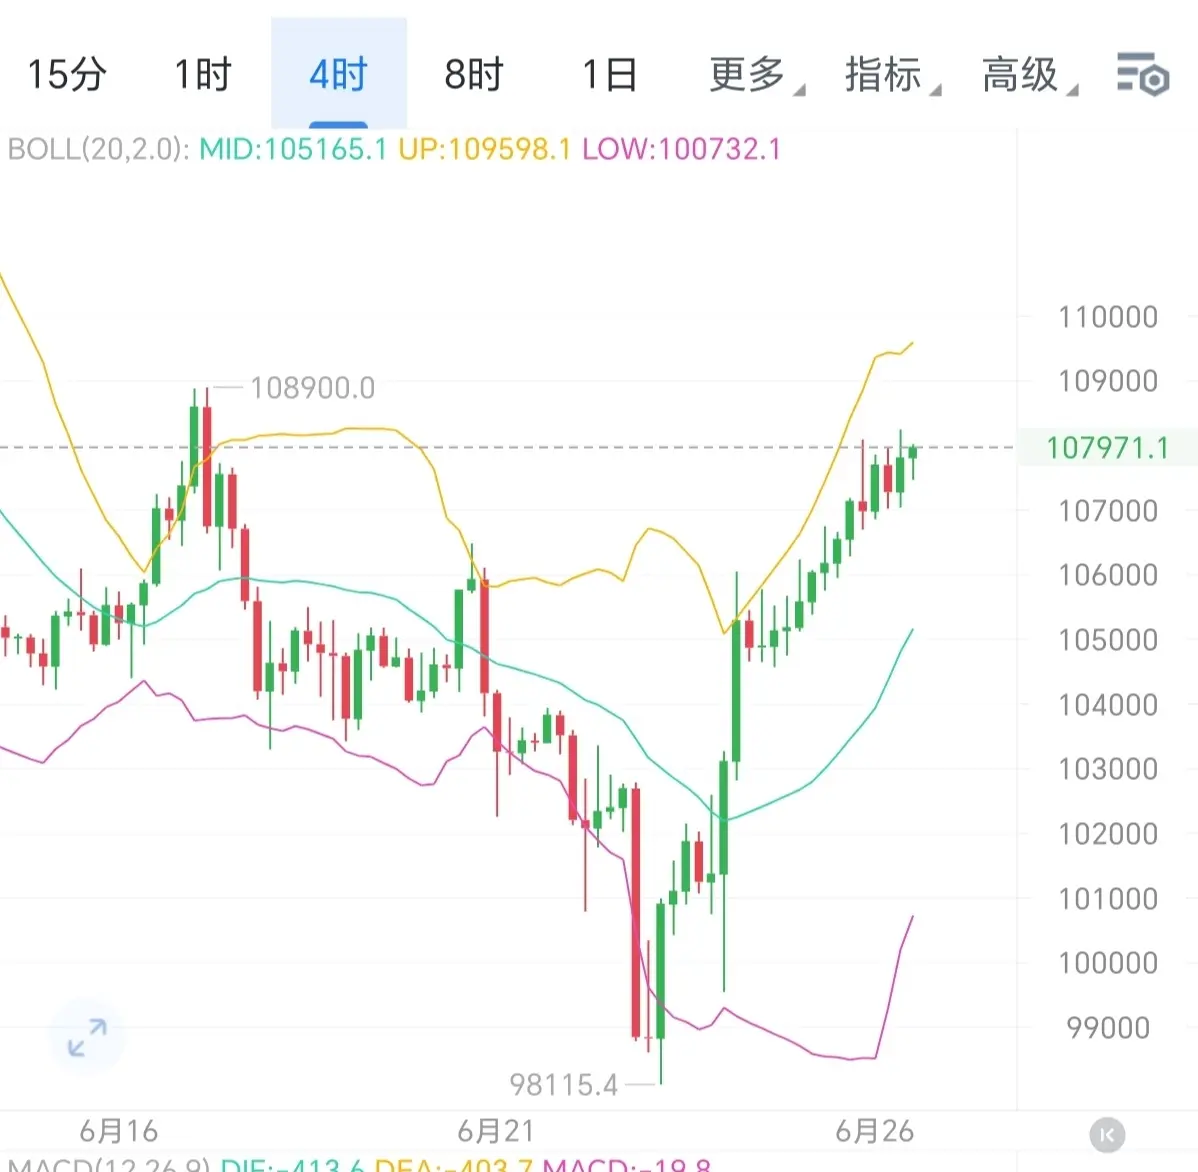Select the 4时 timeframe tab
Screen dimensions: 1198x1172
(338, 75)
